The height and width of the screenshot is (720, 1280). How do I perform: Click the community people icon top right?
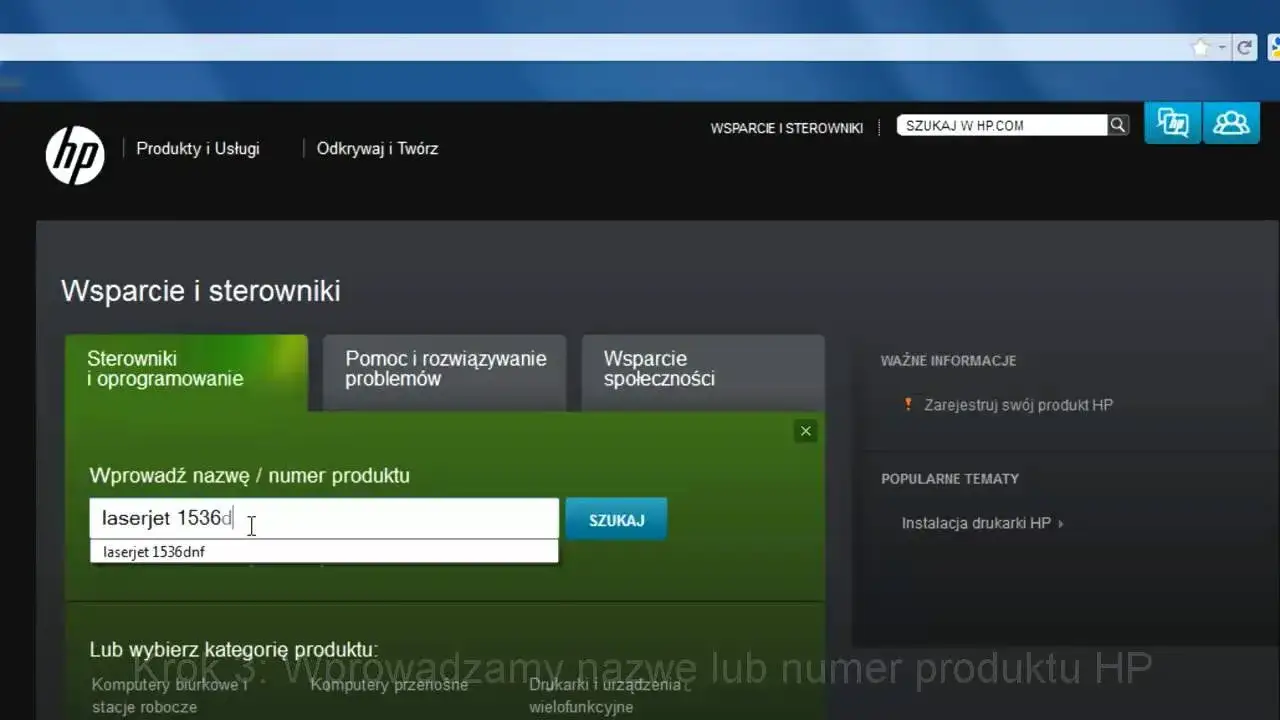tap(1231, 123)
